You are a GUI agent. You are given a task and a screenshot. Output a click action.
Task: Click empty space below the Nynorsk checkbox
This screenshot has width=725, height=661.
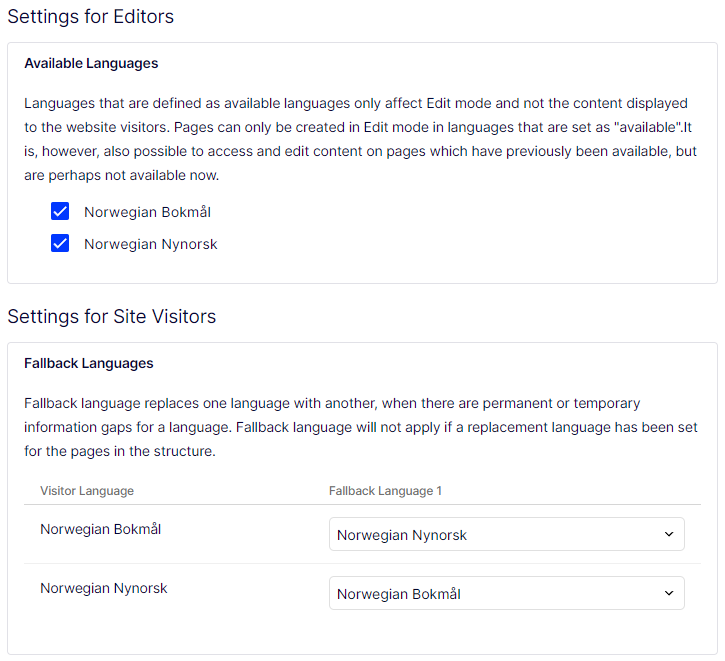pyautogui.click(x=360, y=270)
